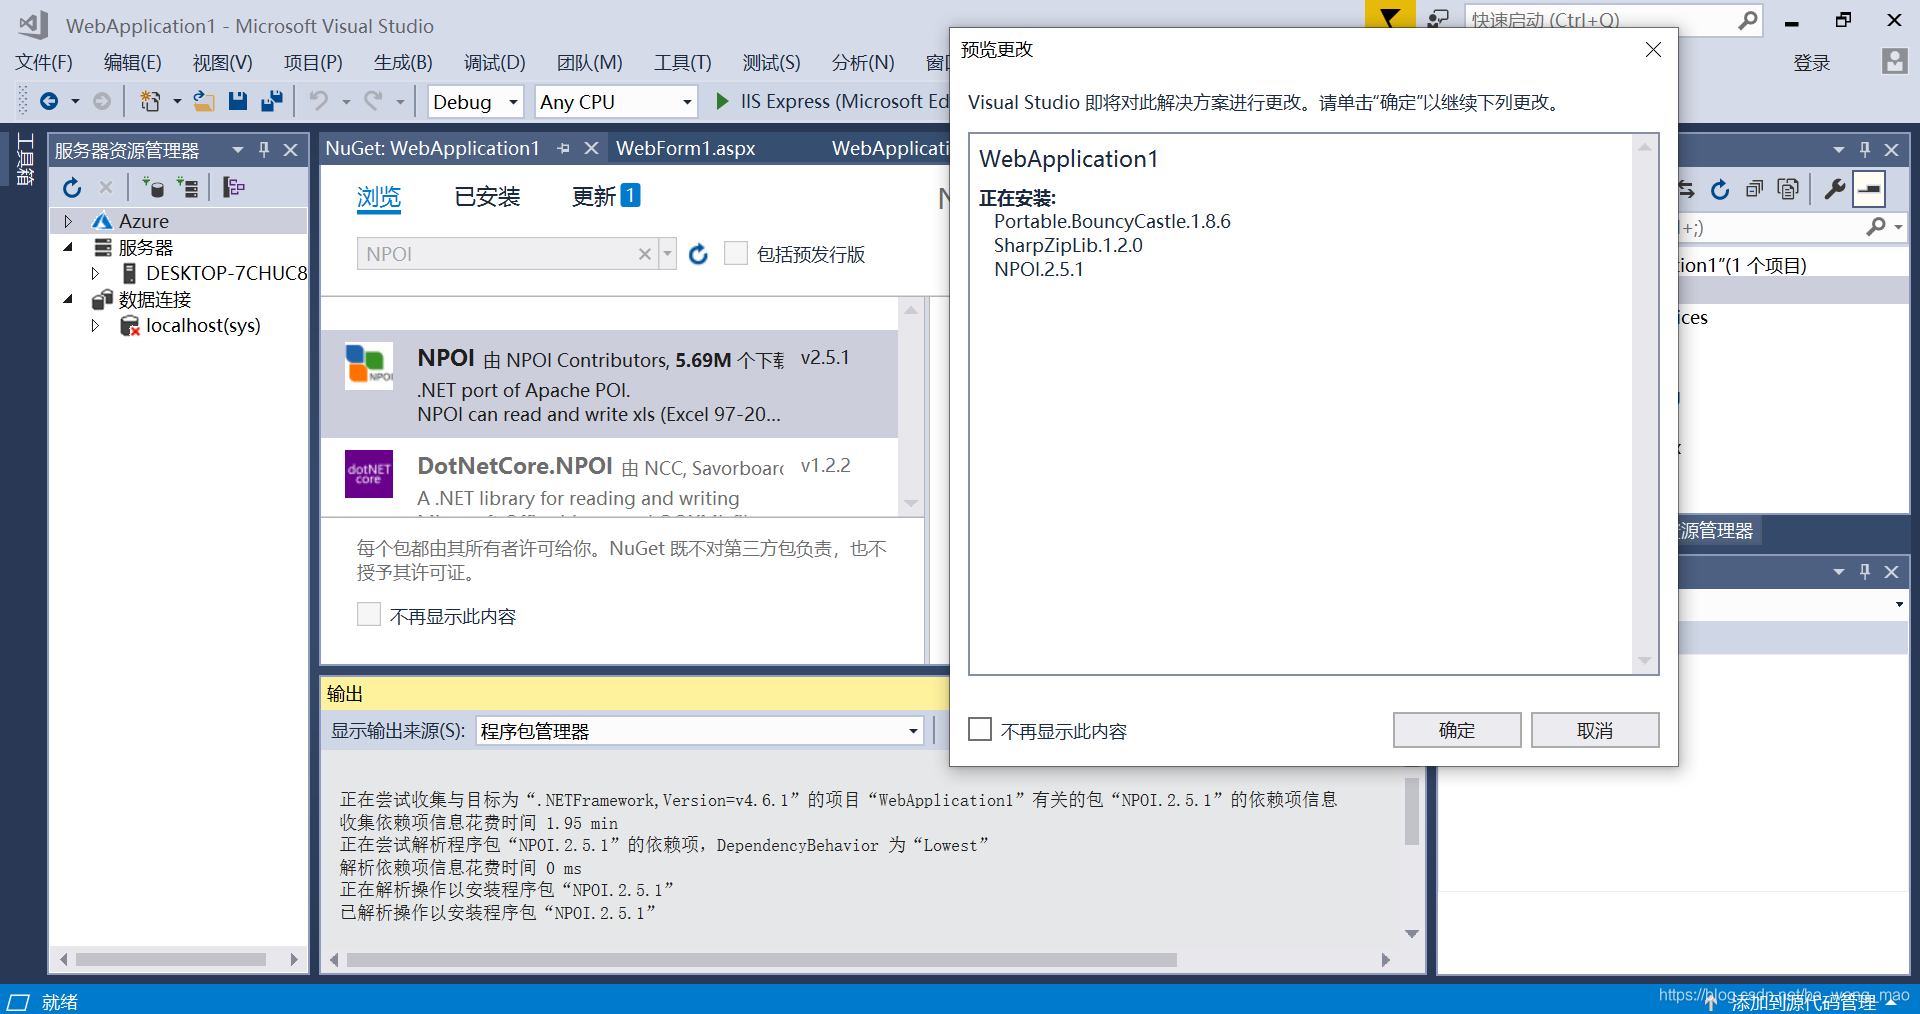Select the DotNetCore.NPOI package
The width and height of the screenshot is (1920, 1014).
pyautogui.click(x=609, y=478)
